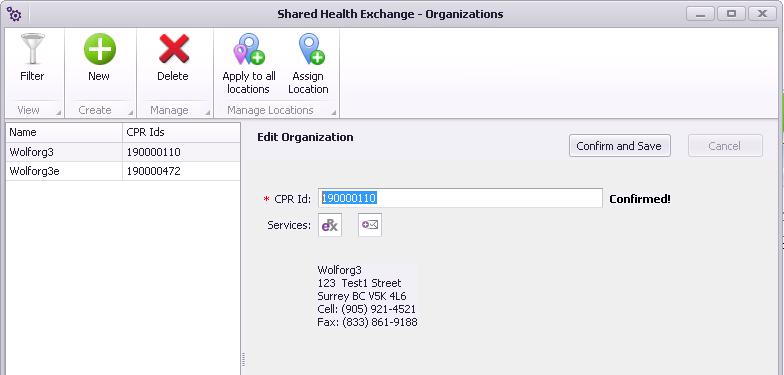Delete the selected organization
The width and height of the screenshot is (784, 375).
(x=173, y=58)
